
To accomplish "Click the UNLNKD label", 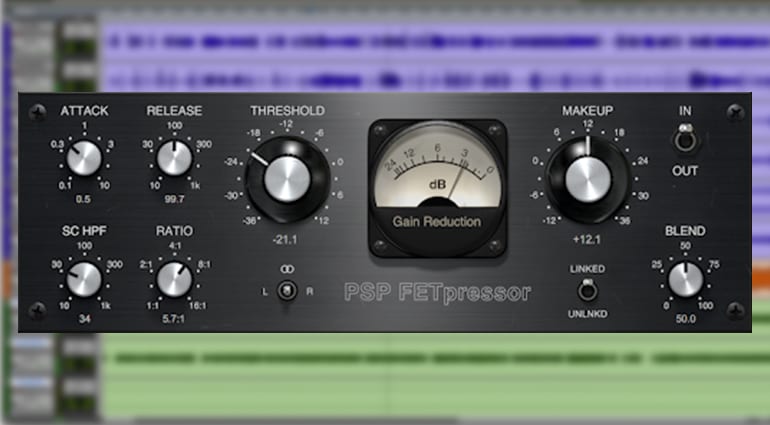I will click(x=587, y=314).
